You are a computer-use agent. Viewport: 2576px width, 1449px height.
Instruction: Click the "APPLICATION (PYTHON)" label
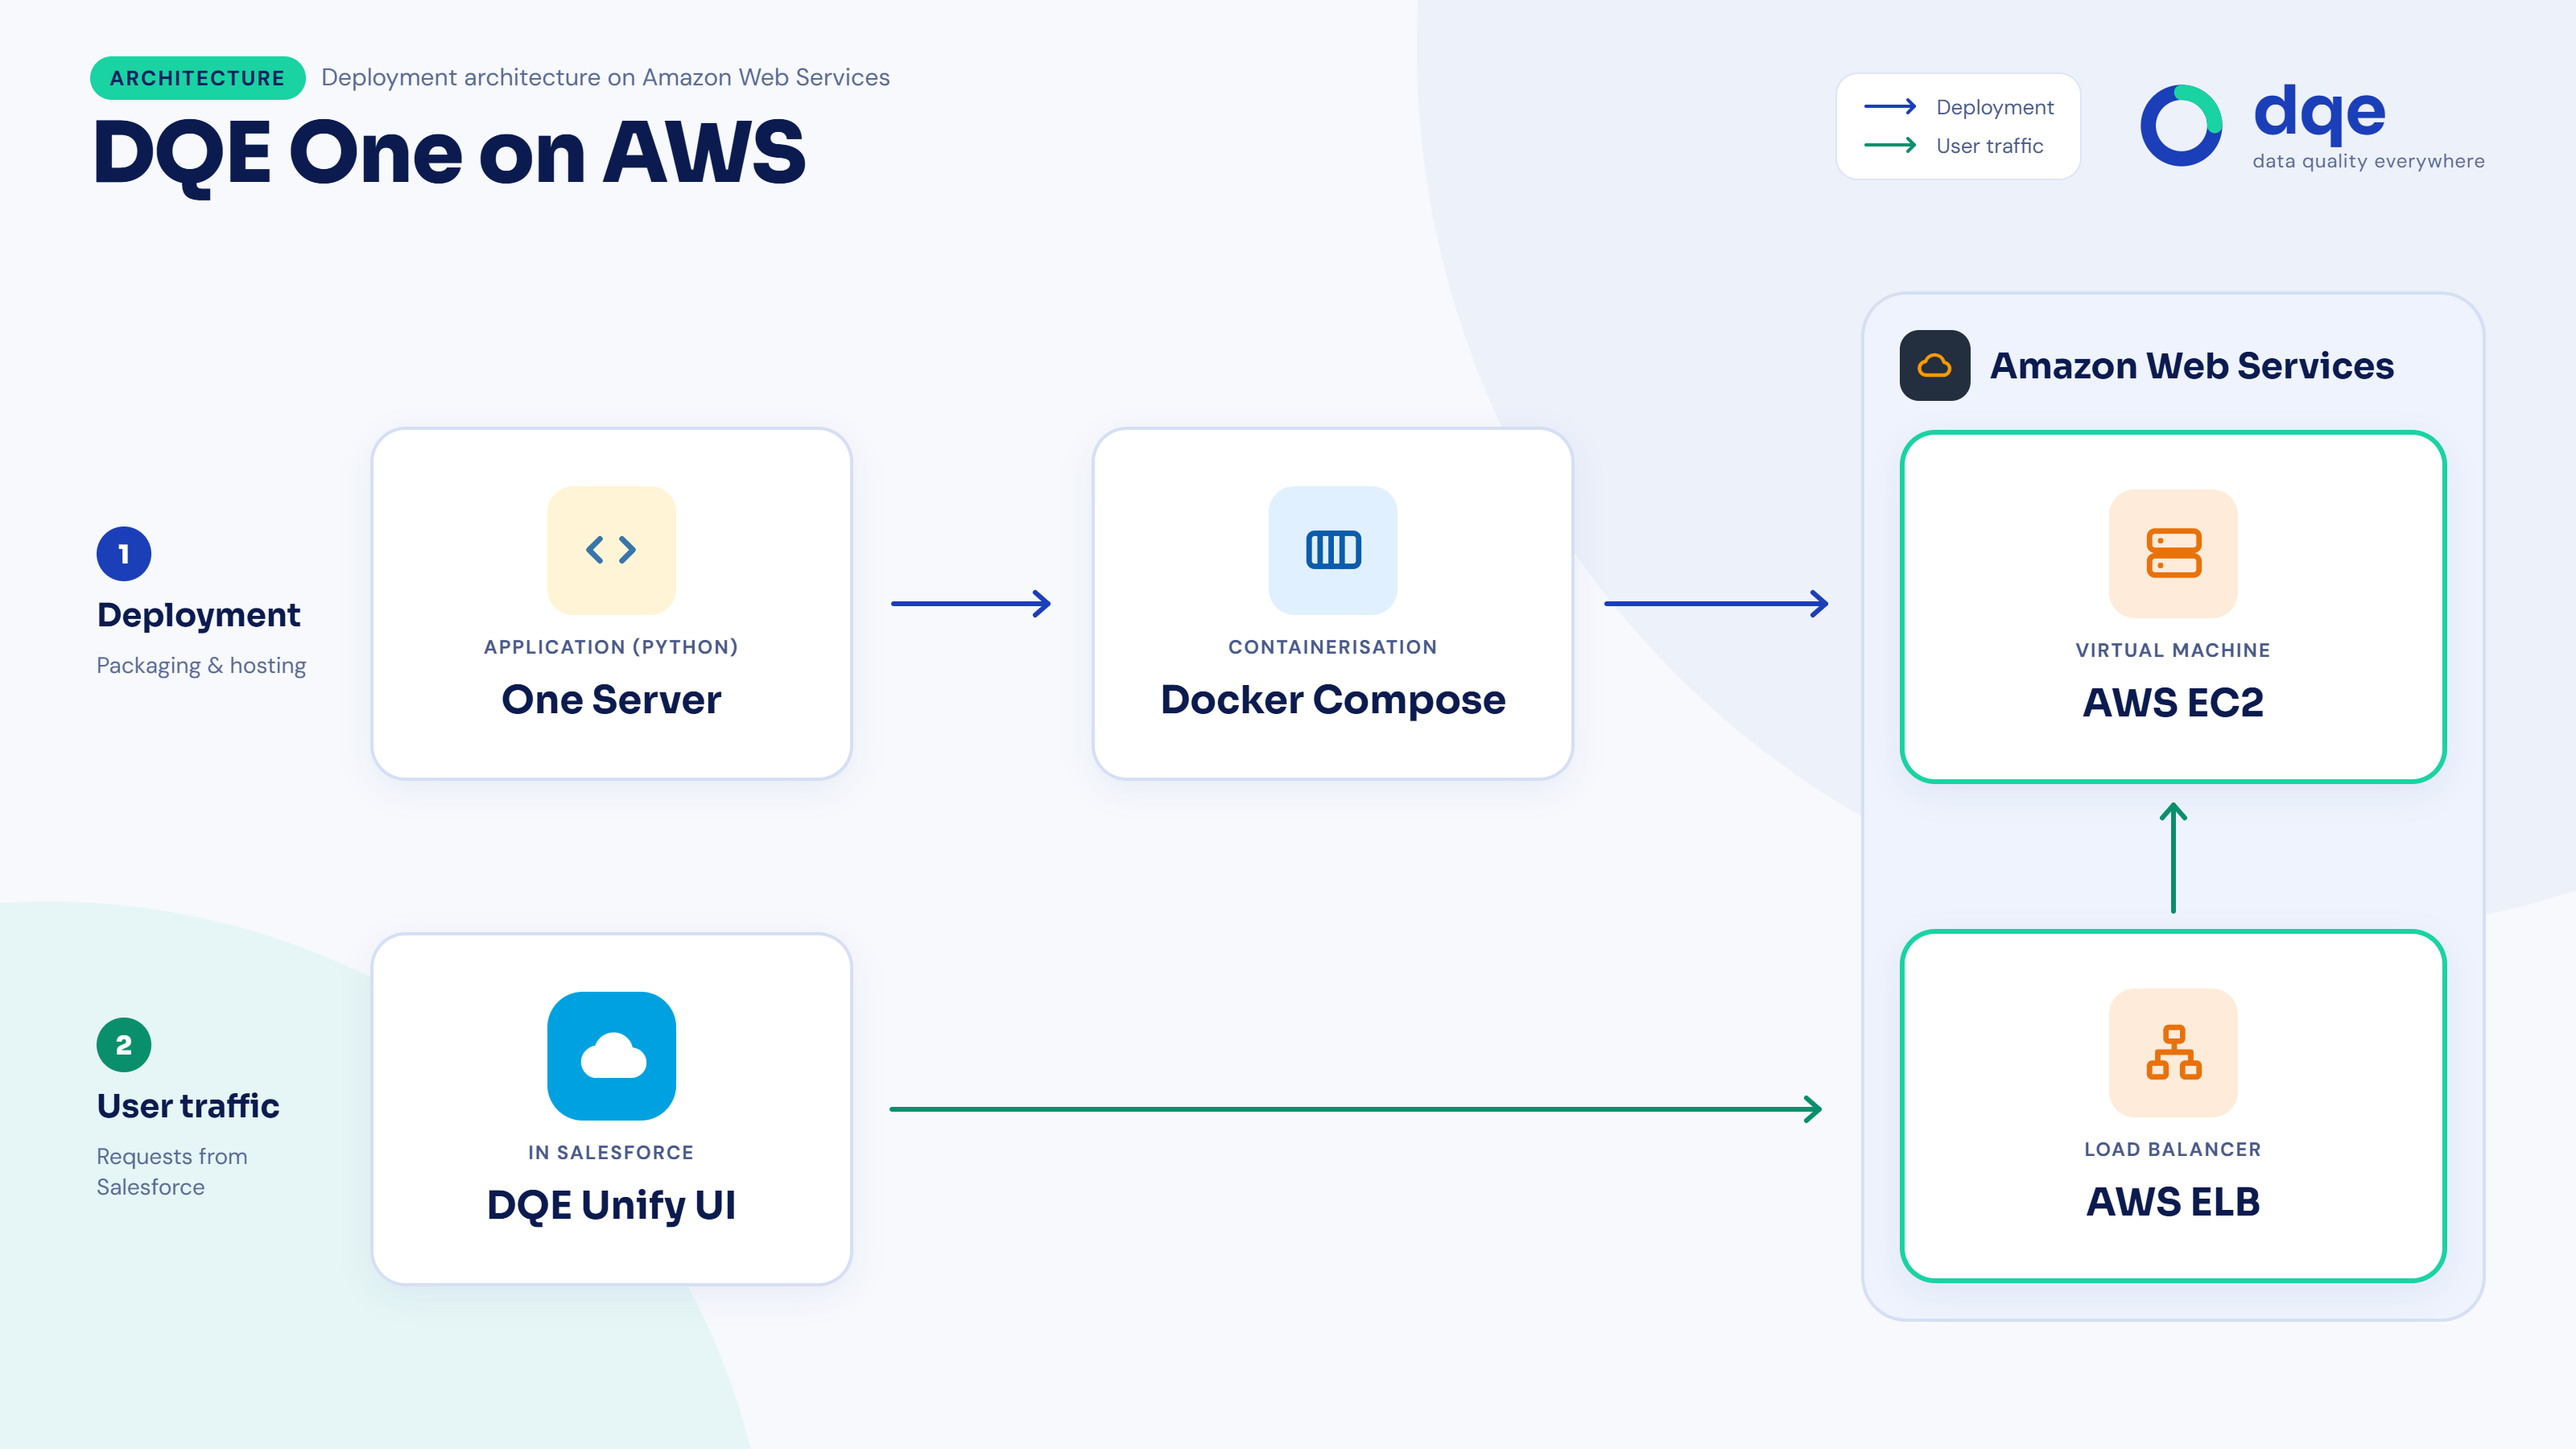(611, 647)
